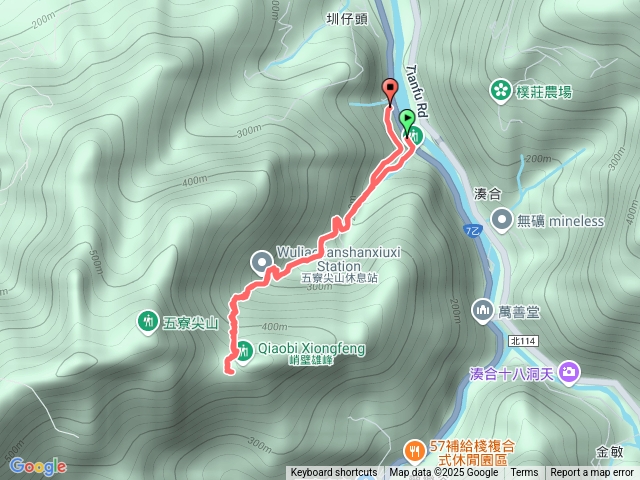Click the 圳仔頭 place label
This screenshot has height=480, width=640.
coord(347,19)
